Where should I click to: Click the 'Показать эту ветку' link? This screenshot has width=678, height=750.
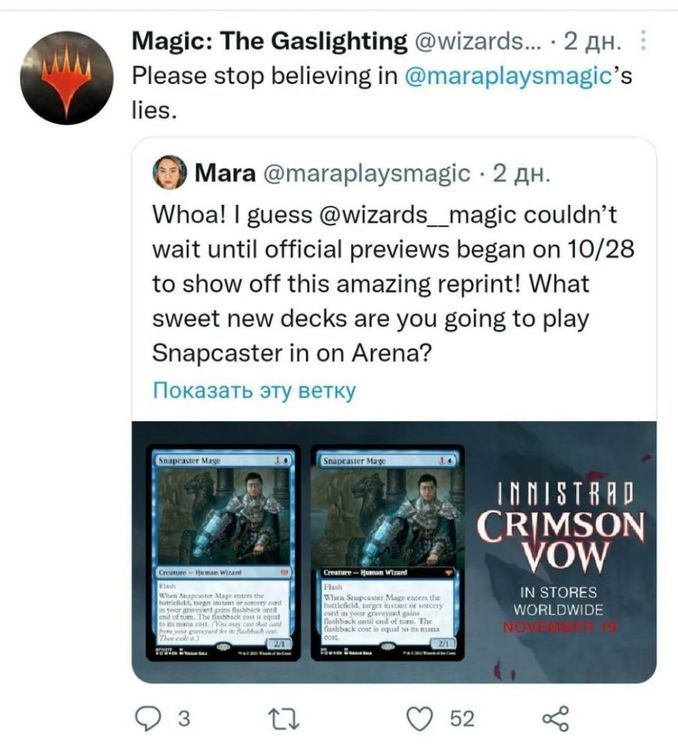[x=254, y=390]
